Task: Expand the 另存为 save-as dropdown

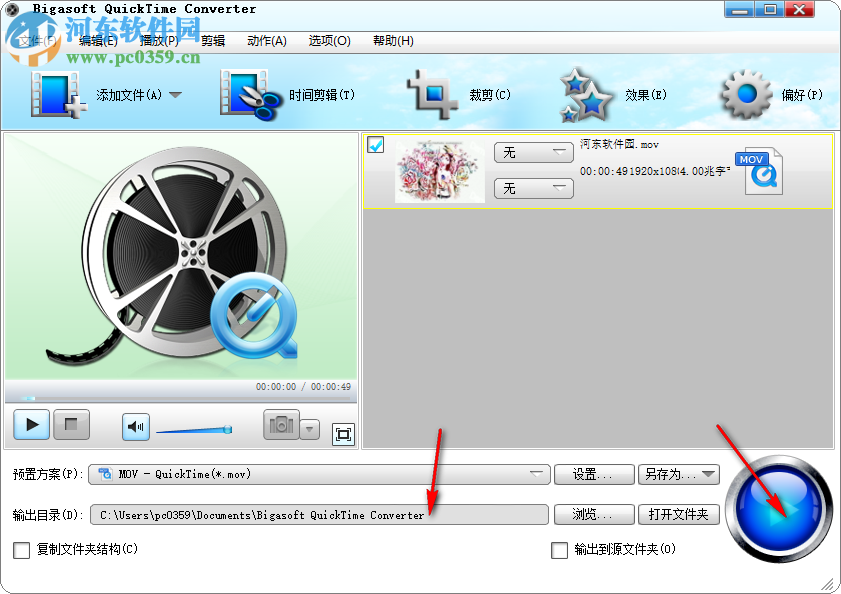Action: [x=709, y=474]
